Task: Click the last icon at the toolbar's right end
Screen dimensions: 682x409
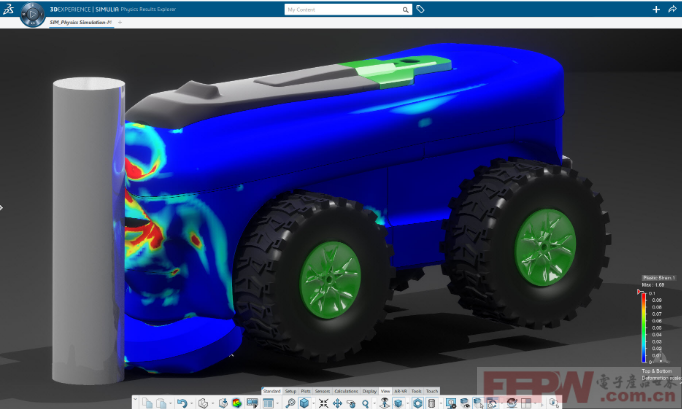Action: pos(553,403)
